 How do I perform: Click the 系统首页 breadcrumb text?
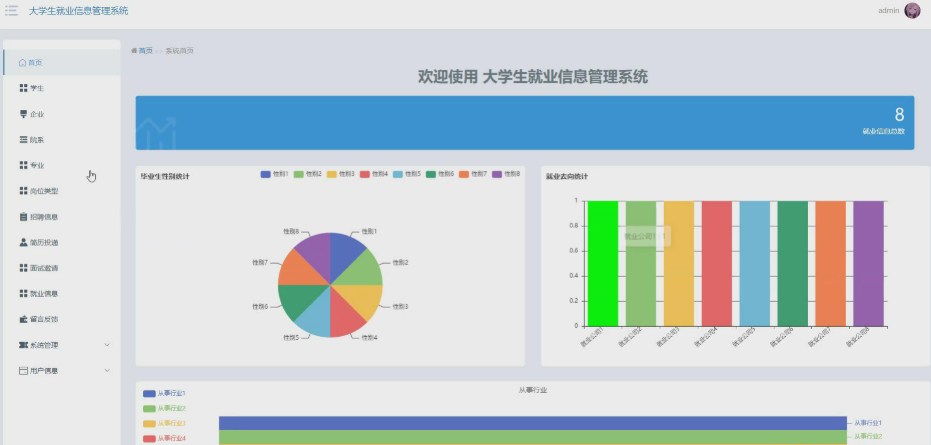(179, 51)
